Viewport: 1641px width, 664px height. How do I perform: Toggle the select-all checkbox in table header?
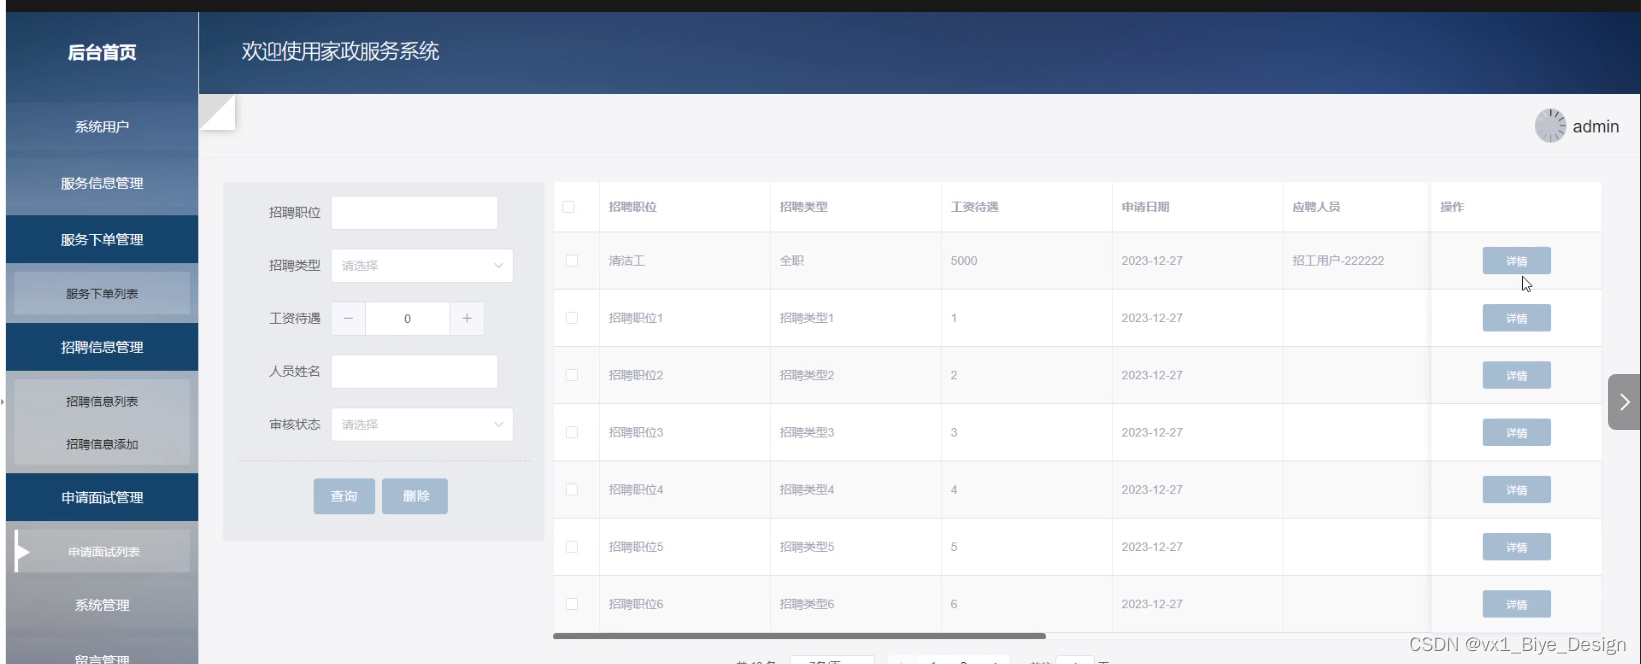(x=568, y=207)
